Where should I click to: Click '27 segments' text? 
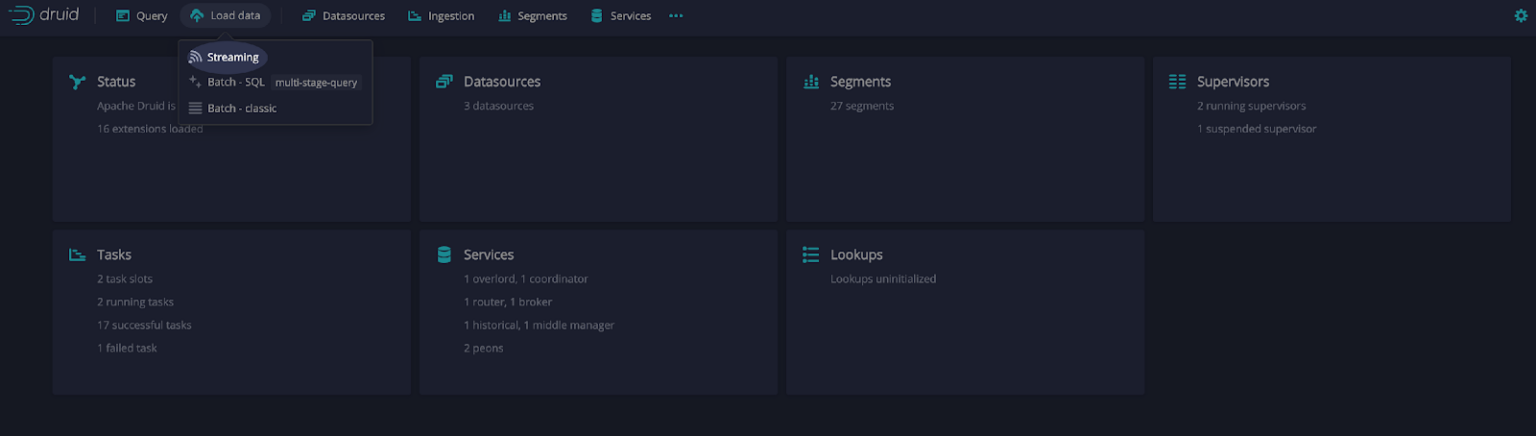tap(862, 106)
